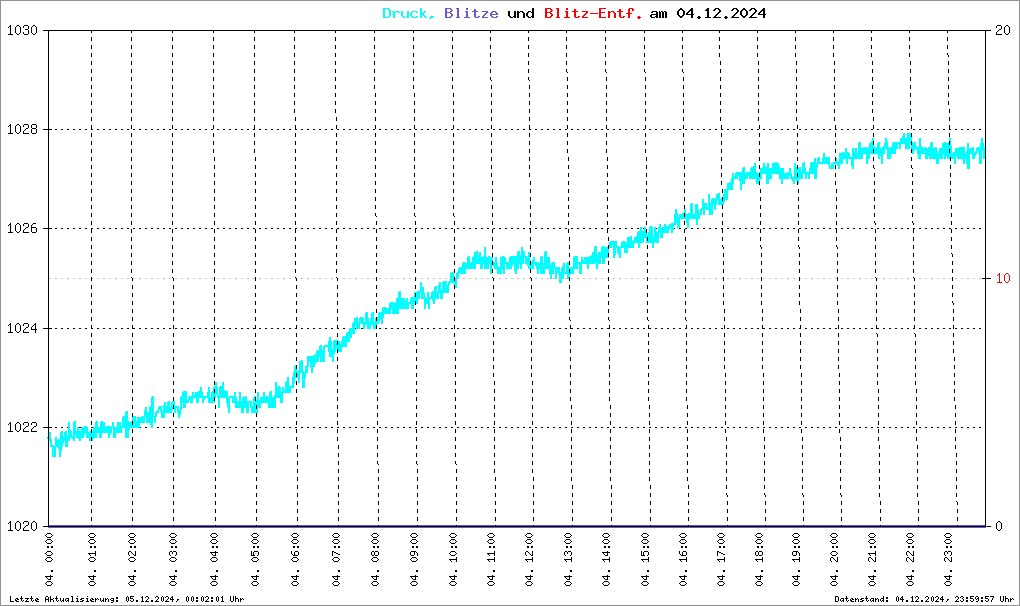Click the cyan 'Druck,' legend label
Image resolution: width=1020 pixels, height=606 pixels.
[x=409, y=14]
